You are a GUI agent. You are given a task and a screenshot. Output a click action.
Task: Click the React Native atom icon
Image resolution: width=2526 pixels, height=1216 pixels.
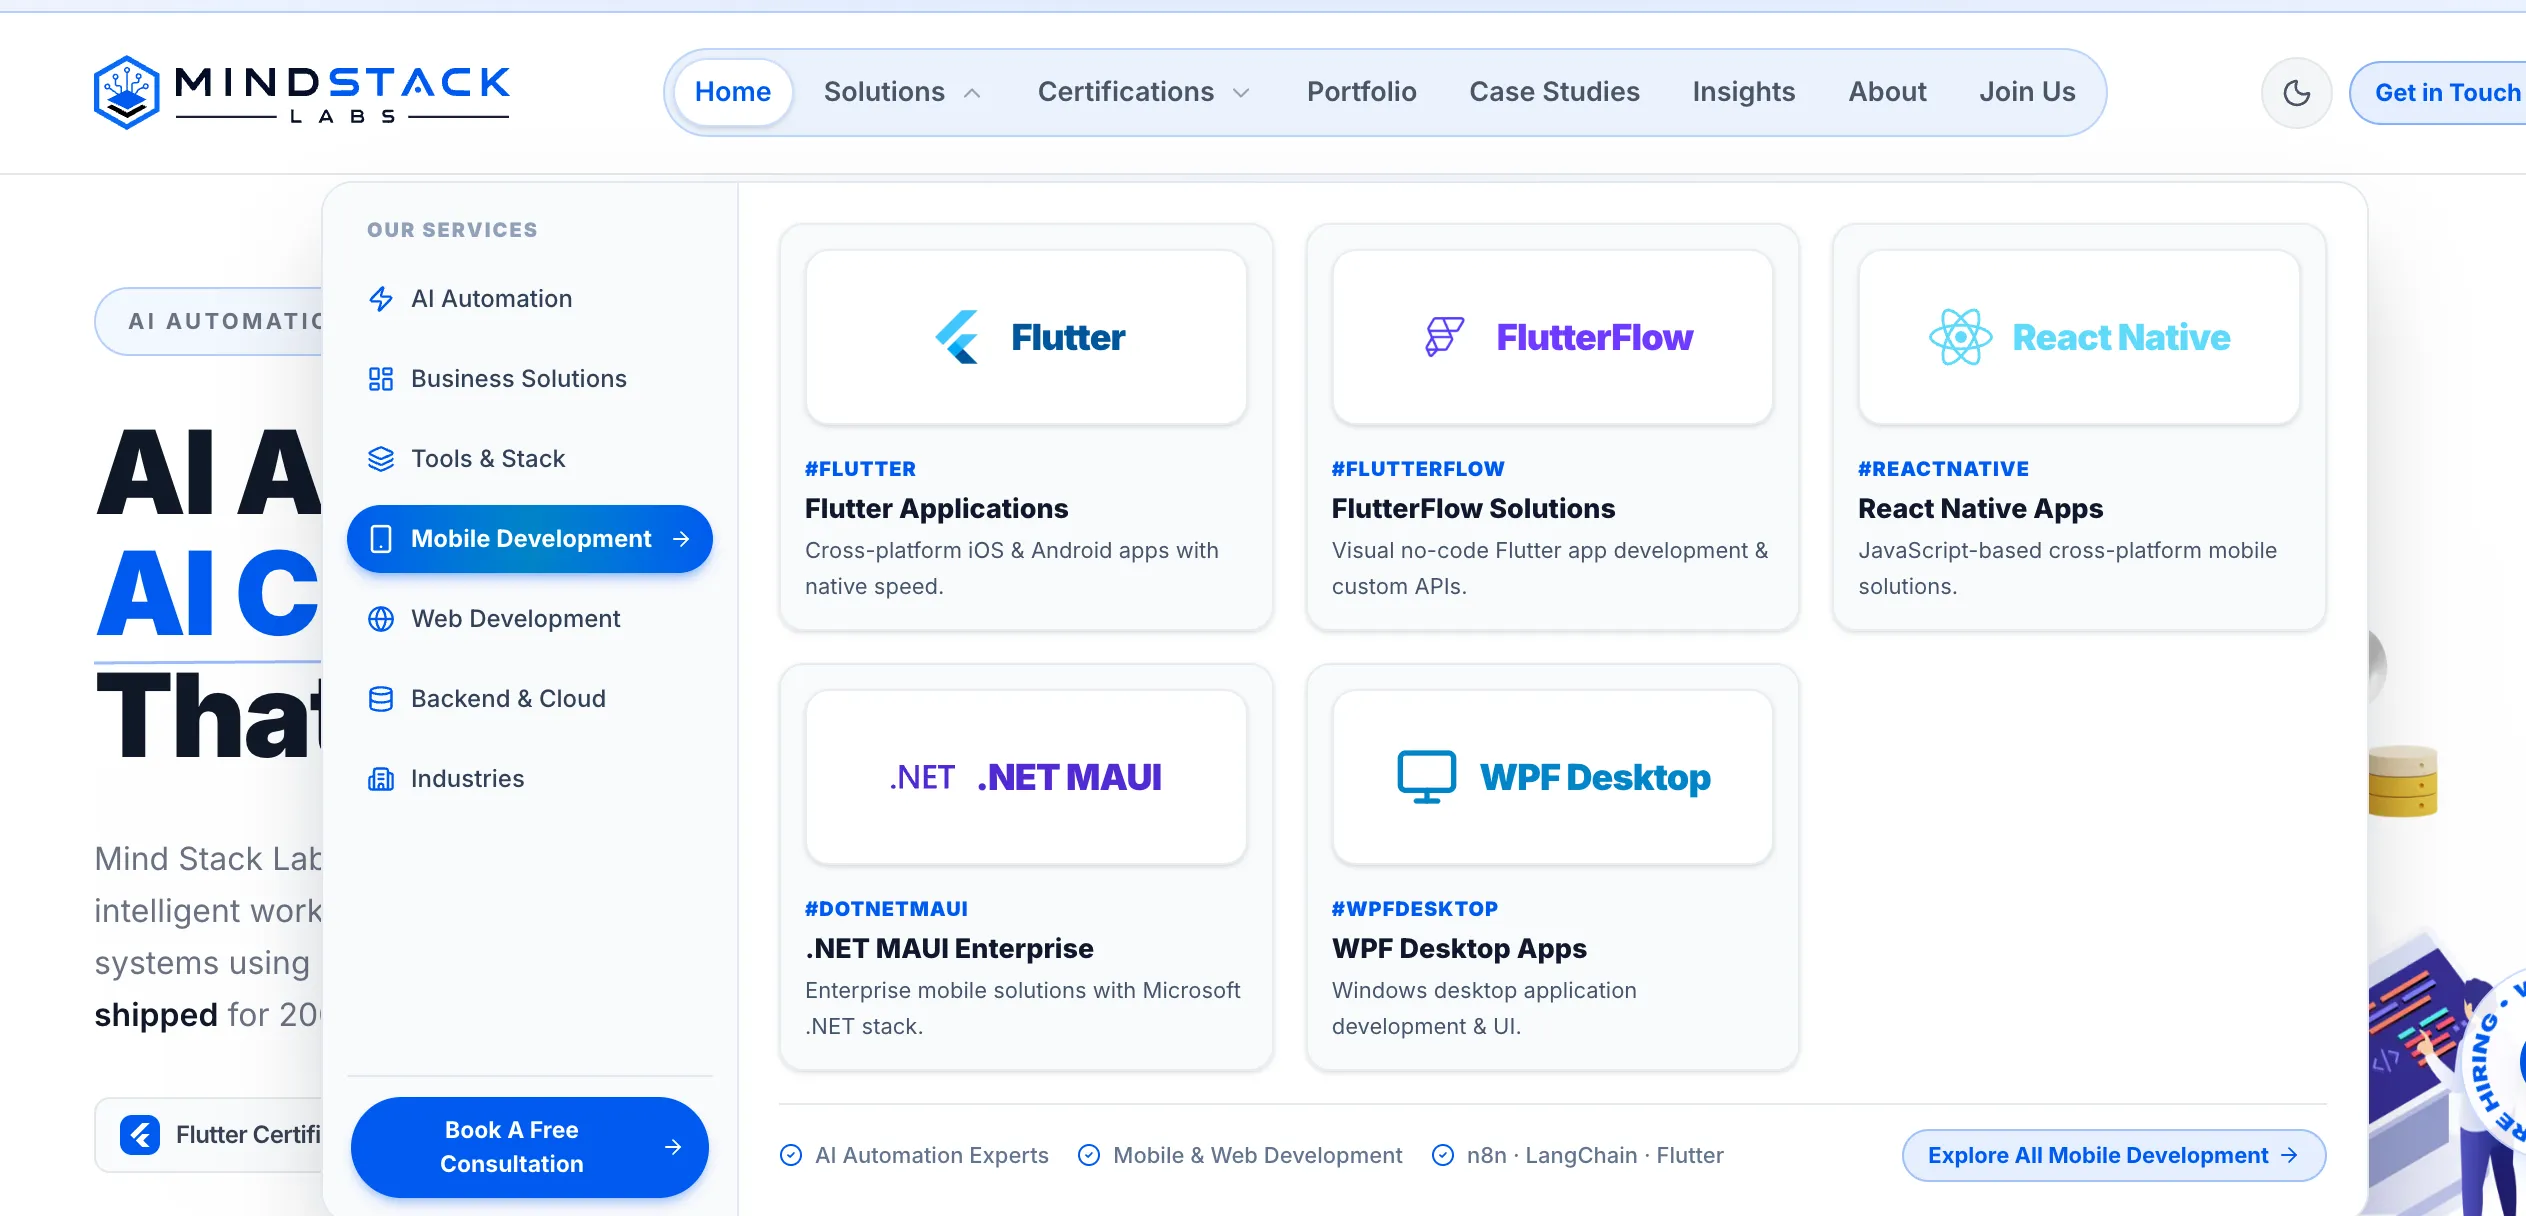(1960, 337)
